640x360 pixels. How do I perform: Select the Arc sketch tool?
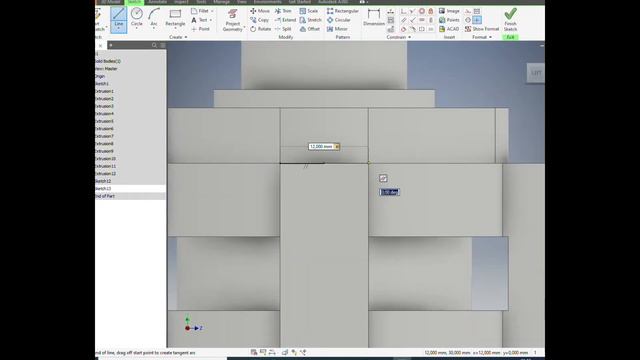tap(154, 18)
